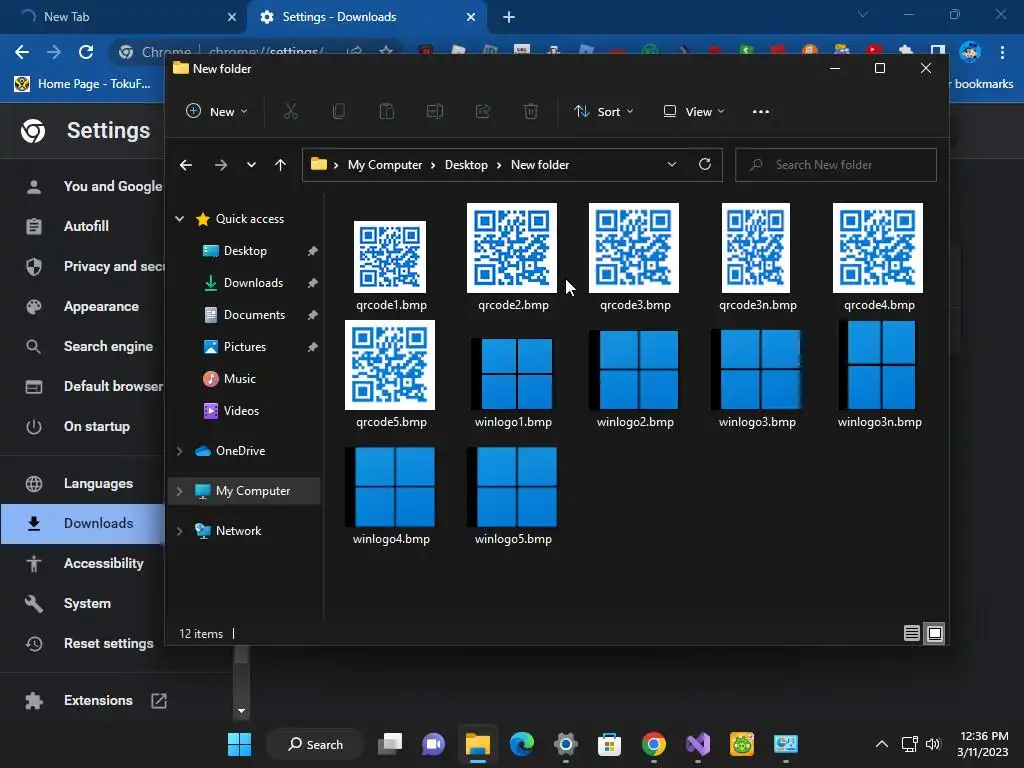Click My Computer in address breadcrumb
This screenshot has height=768, width=1024.
coord(385,165)
